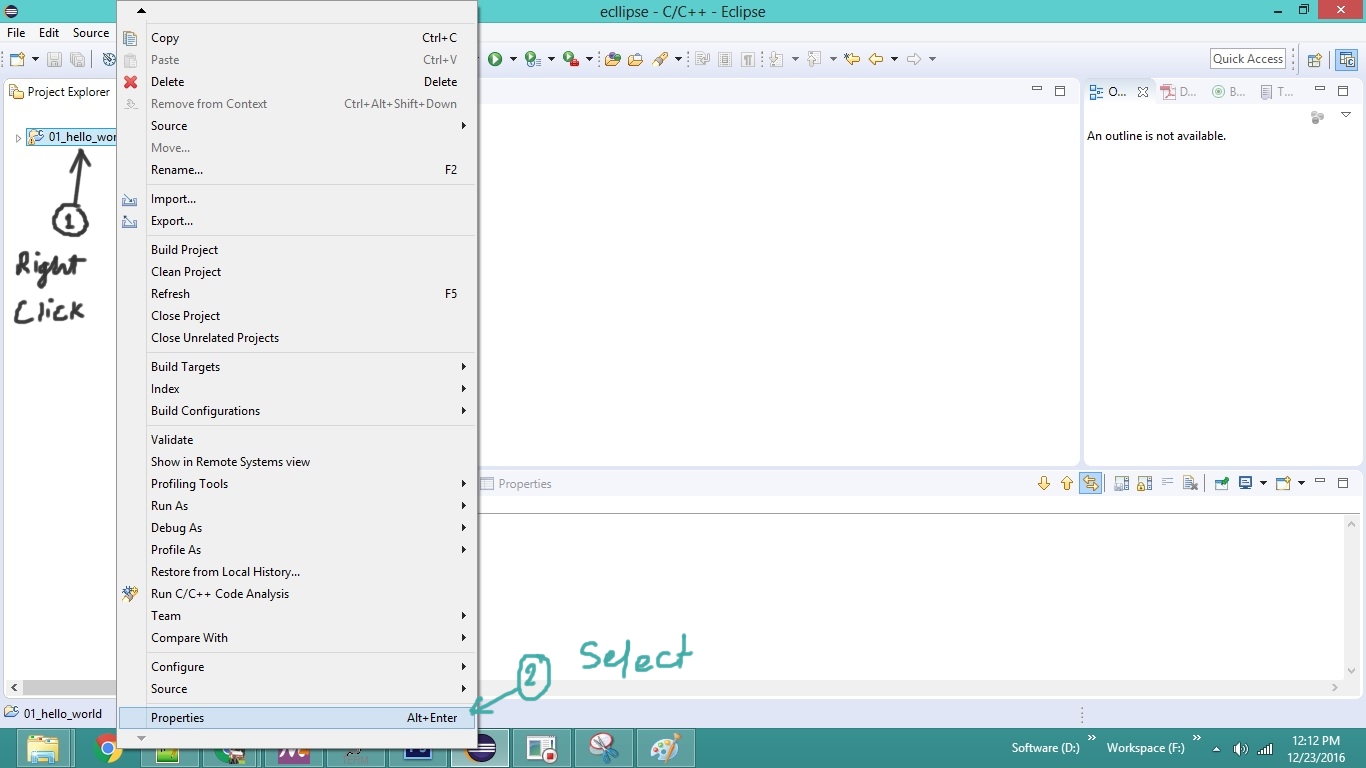The height and width of the screenshot is (768, 1366).
Task: Select Properties from the context menu
Action: [178, 718]
